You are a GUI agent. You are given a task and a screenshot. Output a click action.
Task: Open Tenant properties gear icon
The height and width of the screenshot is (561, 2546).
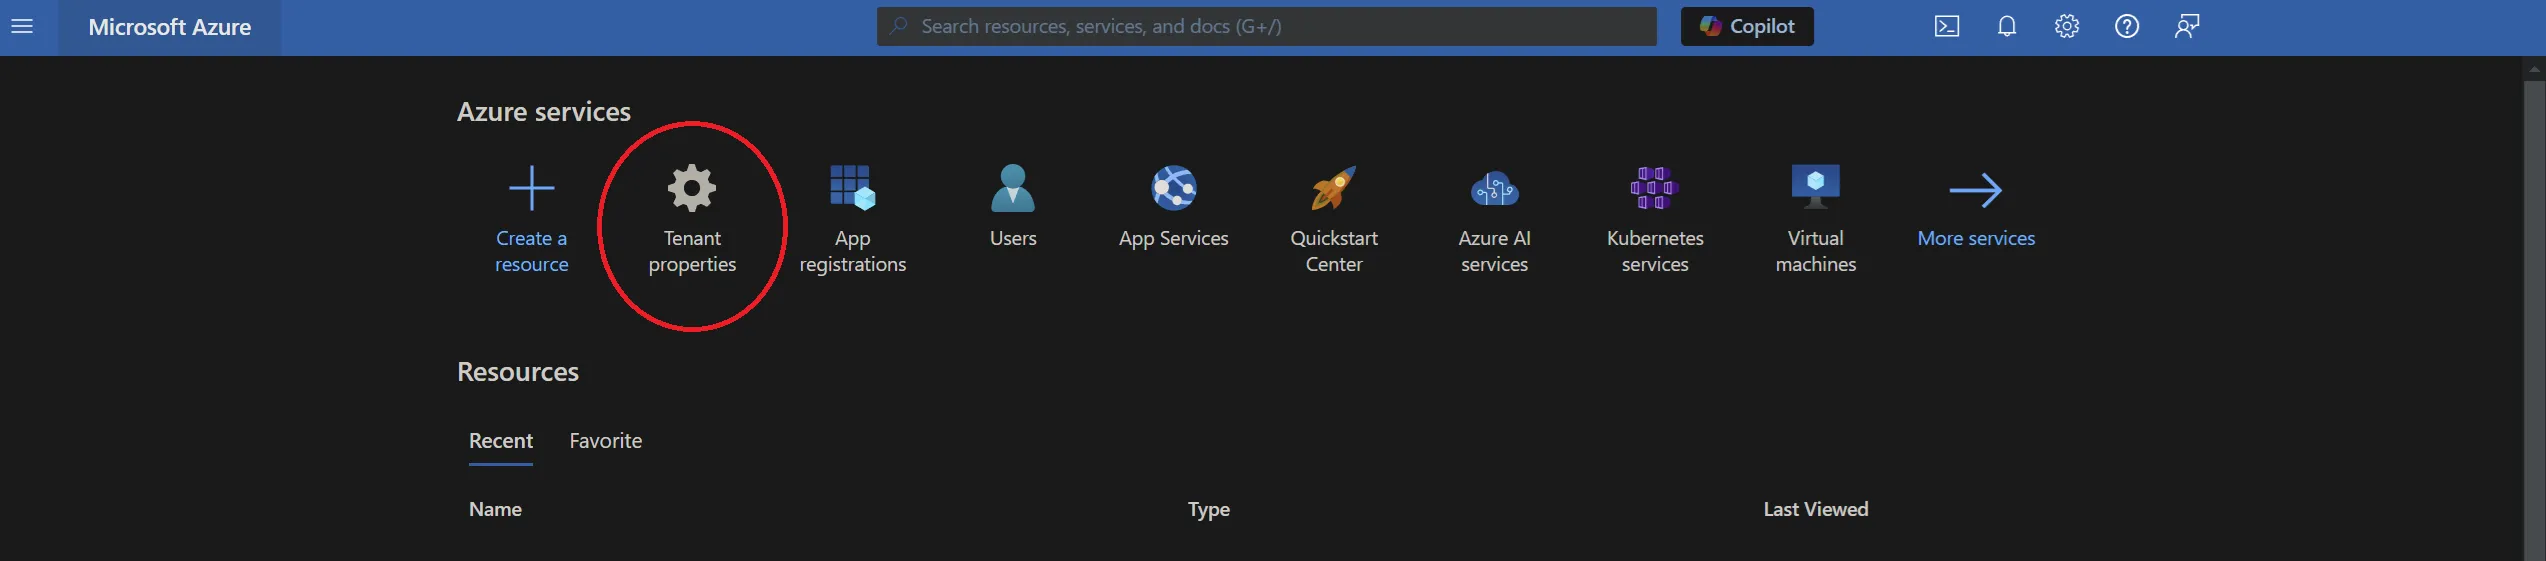[692, 188]
